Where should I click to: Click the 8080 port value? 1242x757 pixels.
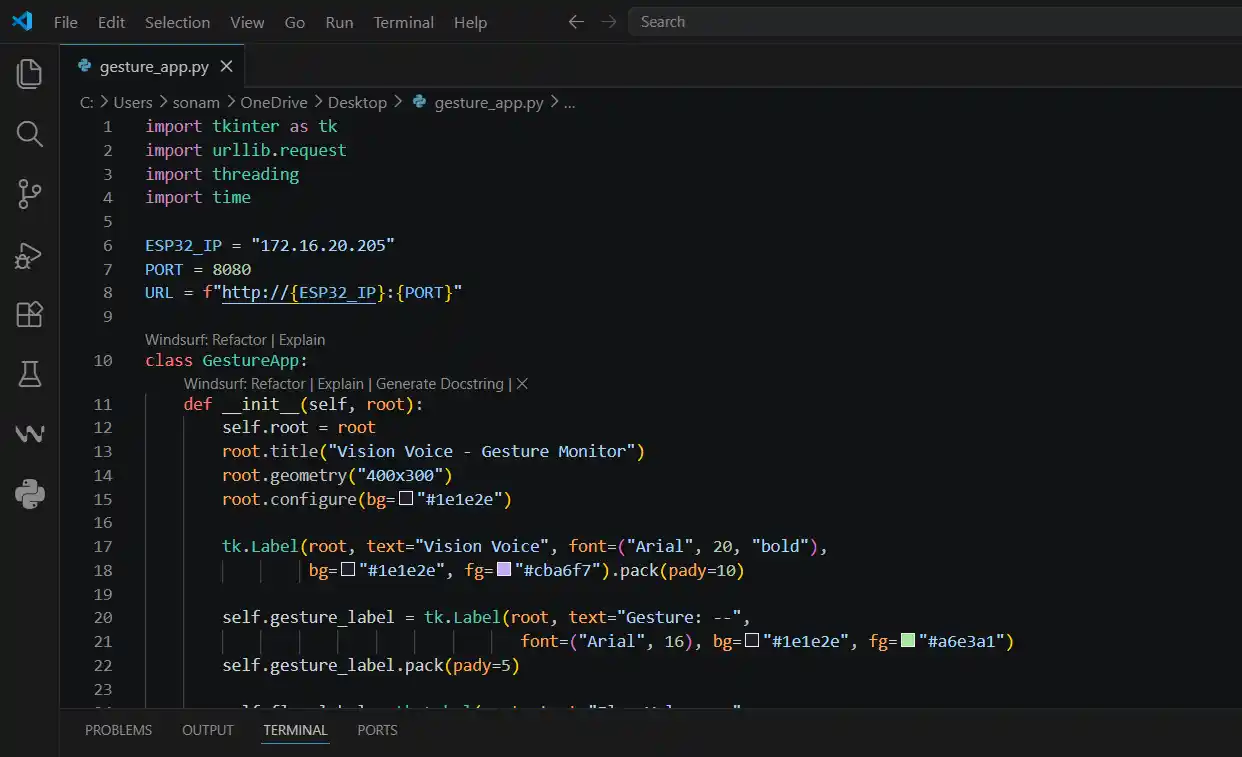(232, 269)
